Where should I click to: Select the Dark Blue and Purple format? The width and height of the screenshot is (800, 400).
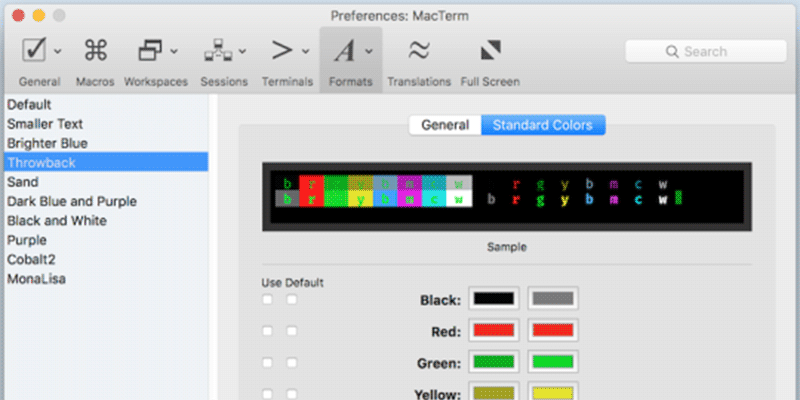click(x=107, y=202)
